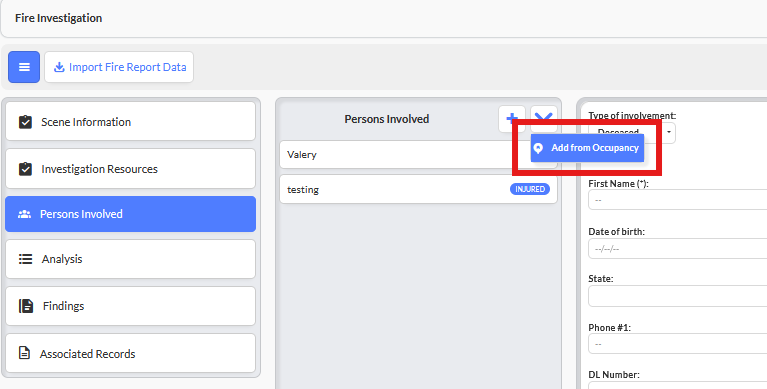767x389 pixels.
Task: Open the blue hamburger menu button
Action: pos(24,67)
